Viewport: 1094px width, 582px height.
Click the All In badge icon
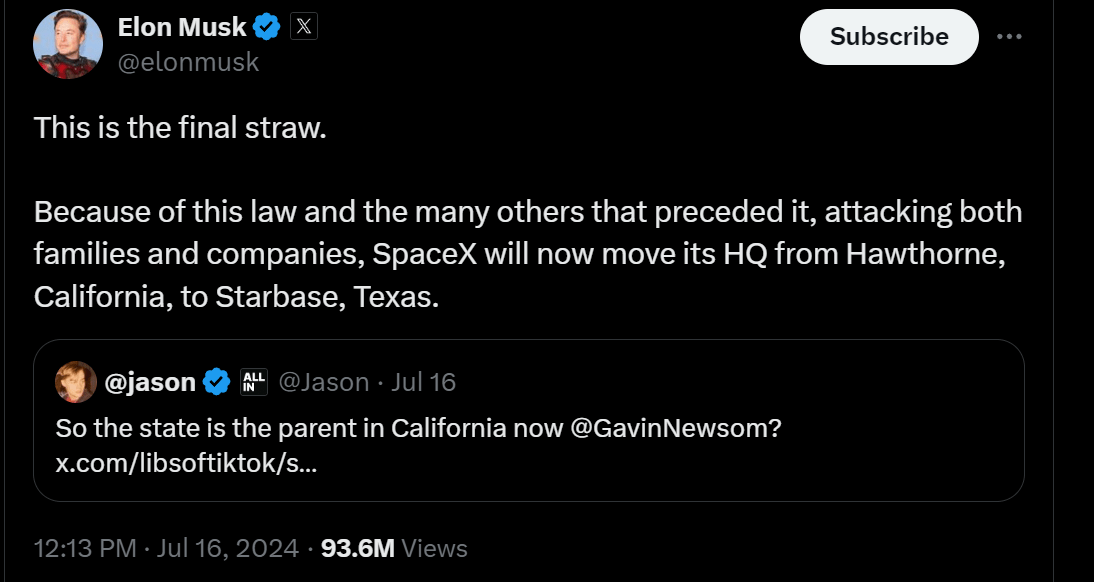click(254, 381)
